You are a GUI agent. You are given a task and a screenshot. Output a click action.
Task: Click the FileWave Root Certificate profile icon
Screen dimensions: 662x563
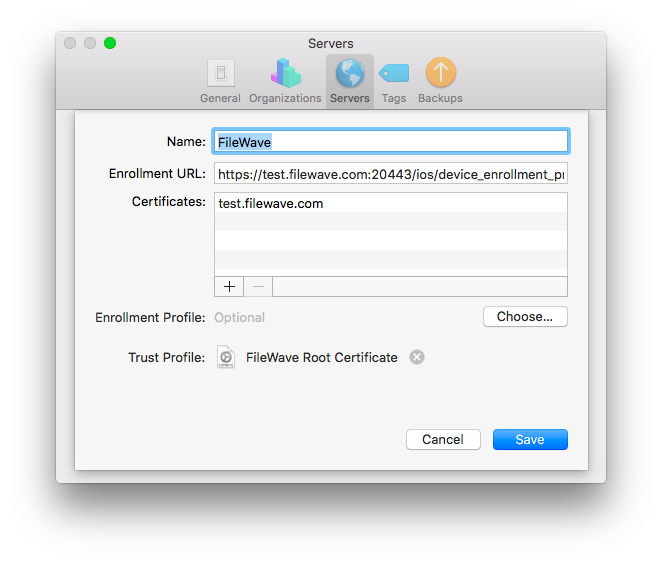pos(226,357)
